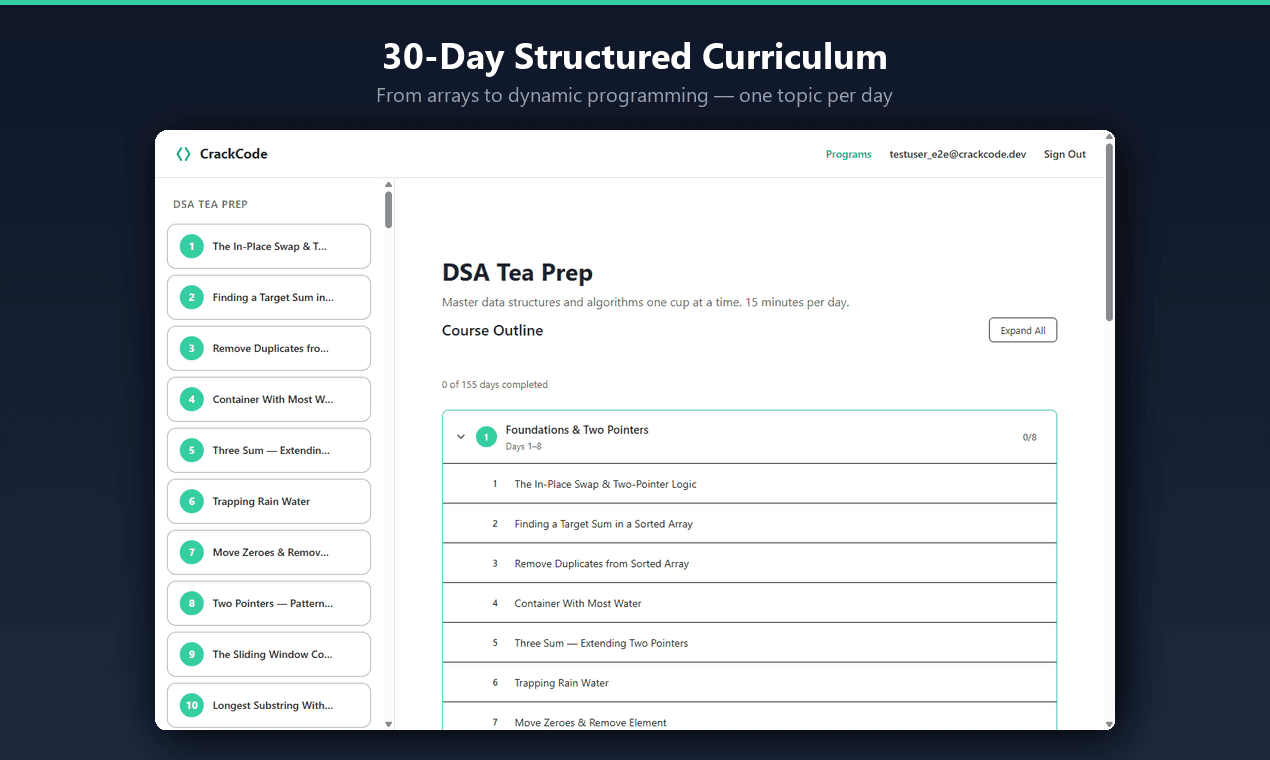Click the Expand All button
Viewport: 1270px width, 760px height.
click(x=1023, y=330)
